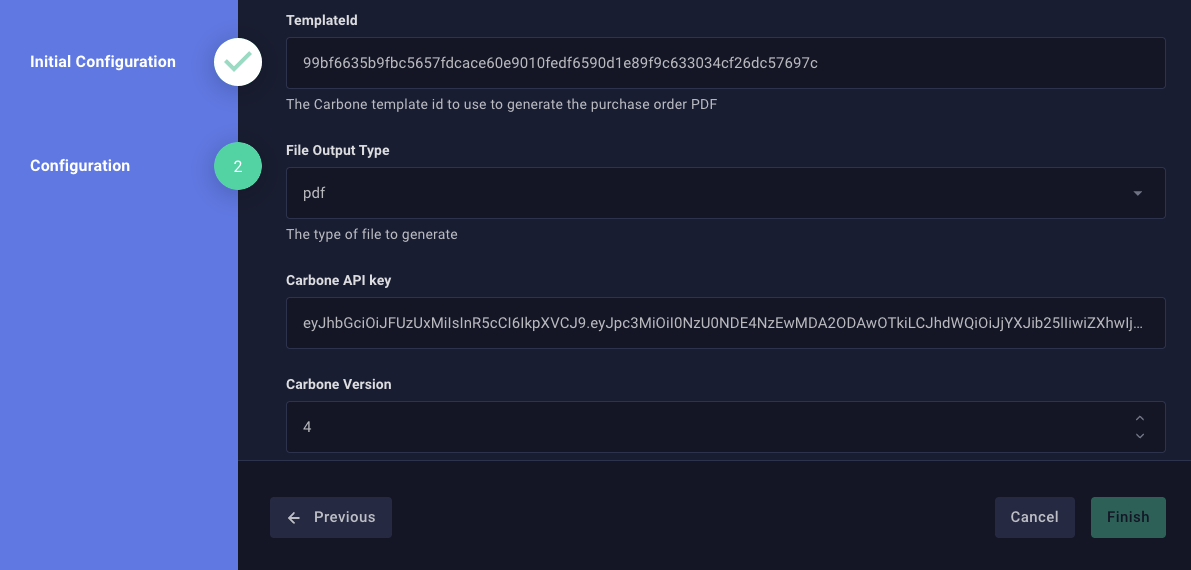Image resolution: width=1191 pixels, height=570 pixels.
Task: Expand the File Output Type caret arrow
Action: pyautogui.click(x=1138, y=193)
